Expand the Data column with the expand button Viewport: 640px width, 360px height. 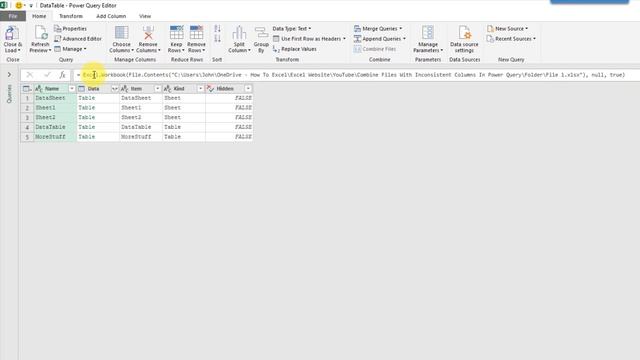[115, 89]
